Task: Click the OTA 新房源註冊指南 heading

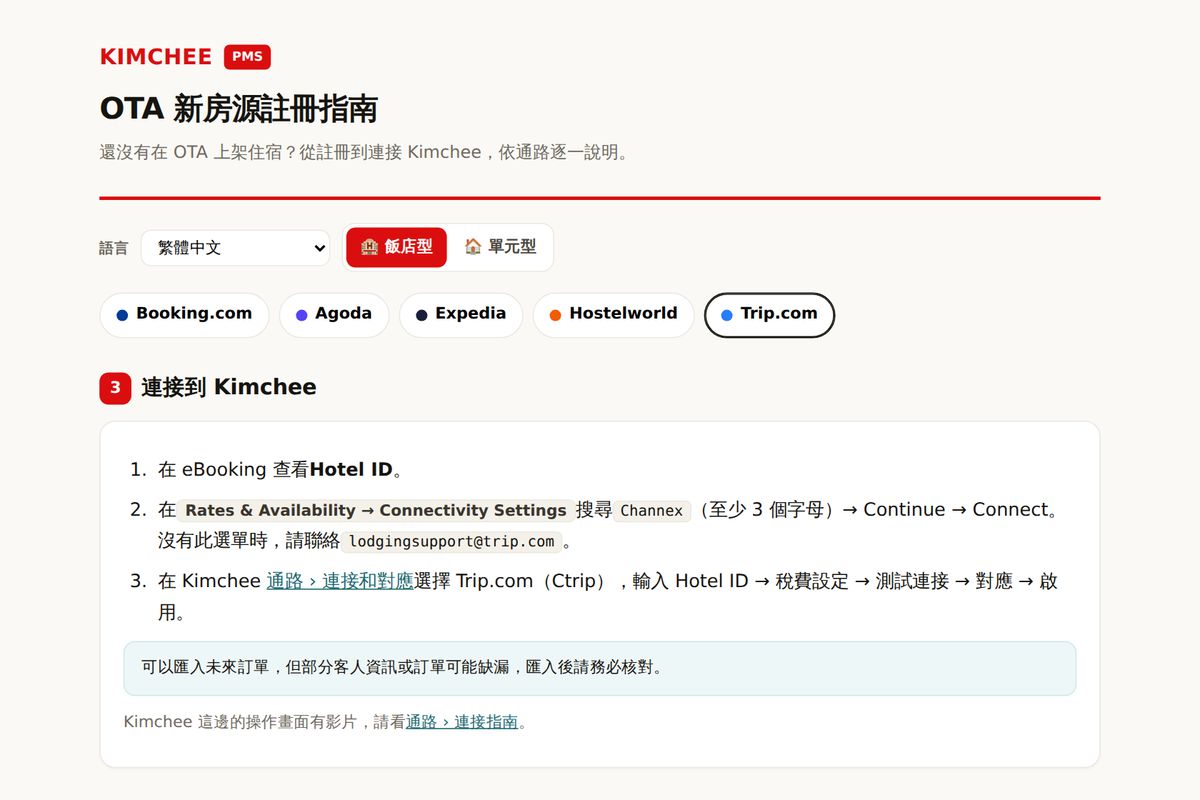Action: pyautogui.click(x=238, y=108)
